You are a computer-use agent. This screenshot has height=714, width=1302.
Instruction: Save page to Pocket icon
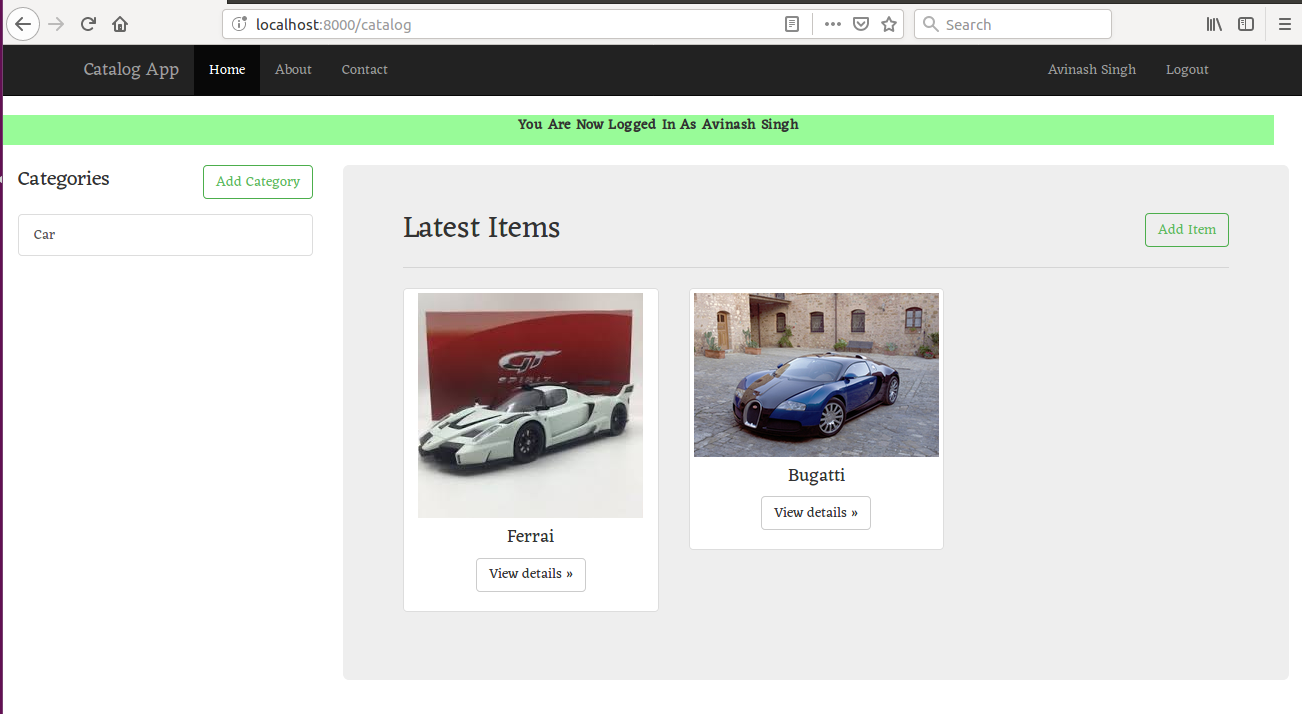(x=860, y=24)
